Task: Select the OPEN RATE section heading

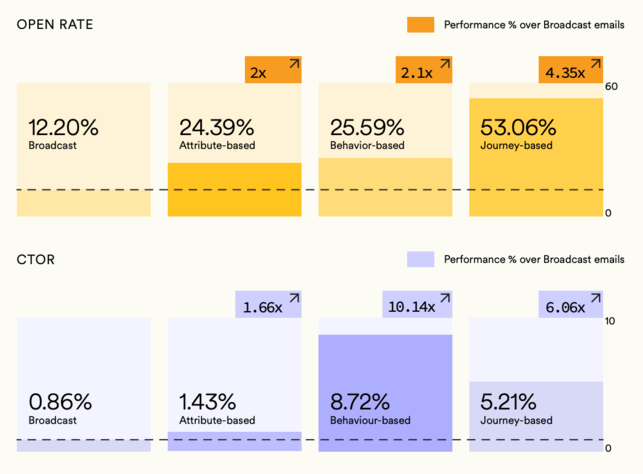Action: pyautogui.click(x=56, y=24)
